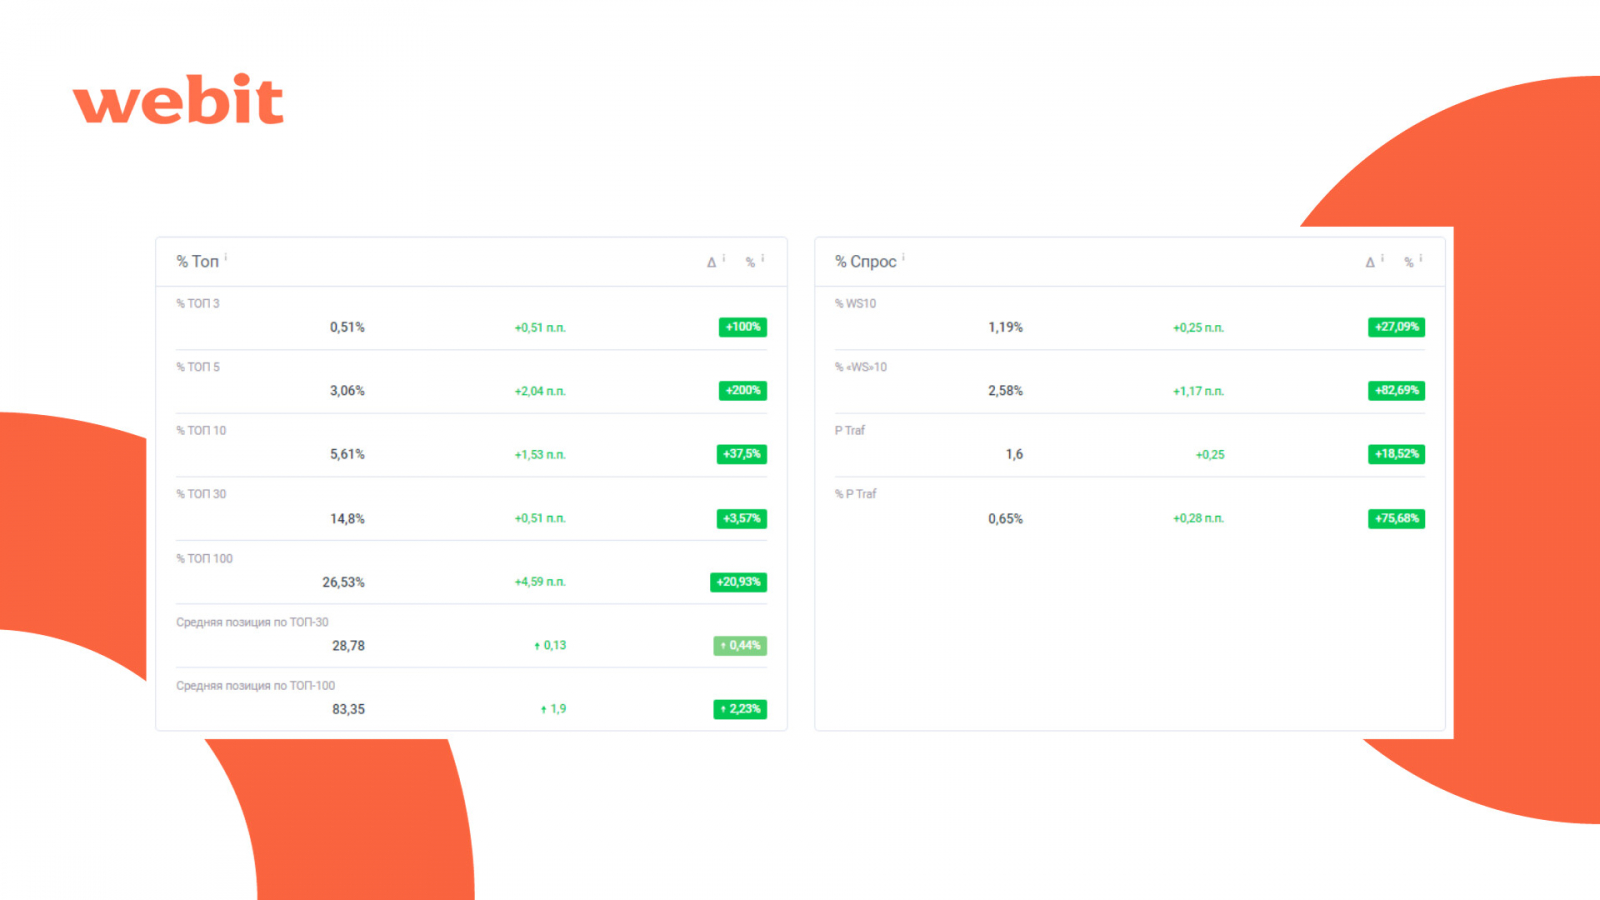1600x900 pixels.
Task: Click the green +27,09% badge
Action: (1396, 327)
